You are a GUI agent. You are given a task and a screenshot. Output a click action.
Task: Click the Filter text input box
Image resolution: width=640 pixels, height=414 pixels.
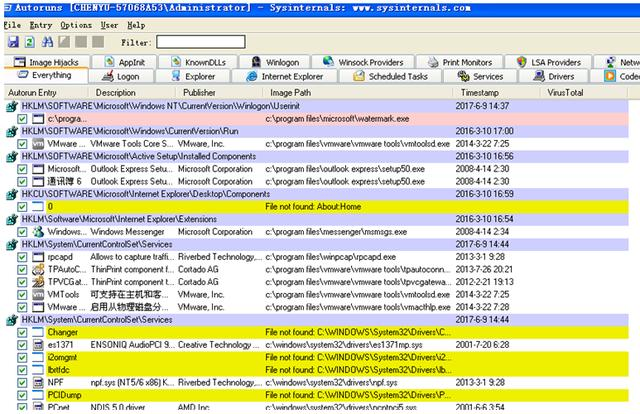coord(201,42)
